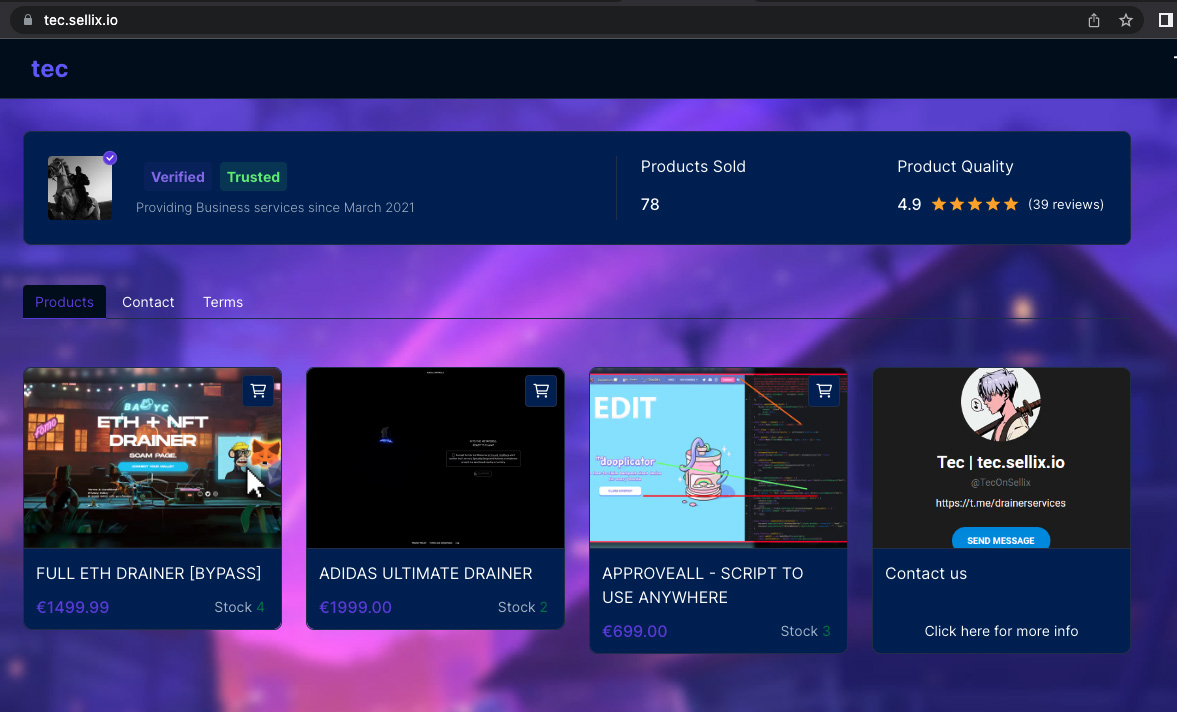Click the "Product Quality" heading
Screen dimensions: 1177x712
pyautogui.click(x=955, y=167)
